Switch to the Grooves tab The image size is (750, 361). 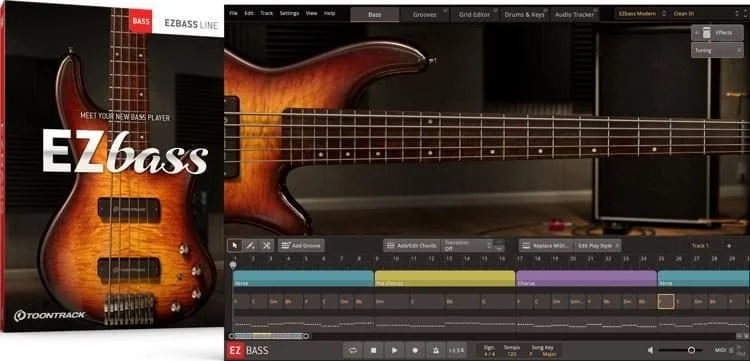coord(425,14)
